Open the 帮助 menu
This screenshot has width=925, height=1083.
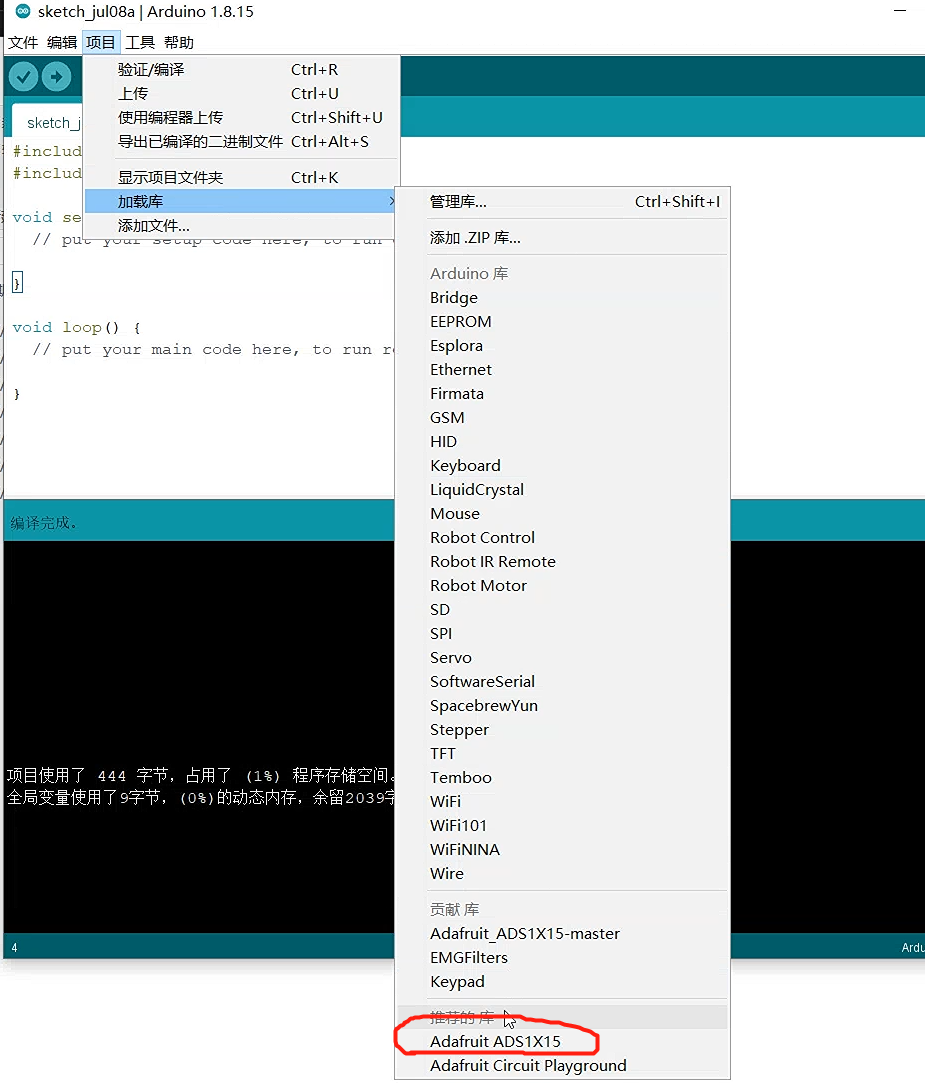[x=177, y=42]
